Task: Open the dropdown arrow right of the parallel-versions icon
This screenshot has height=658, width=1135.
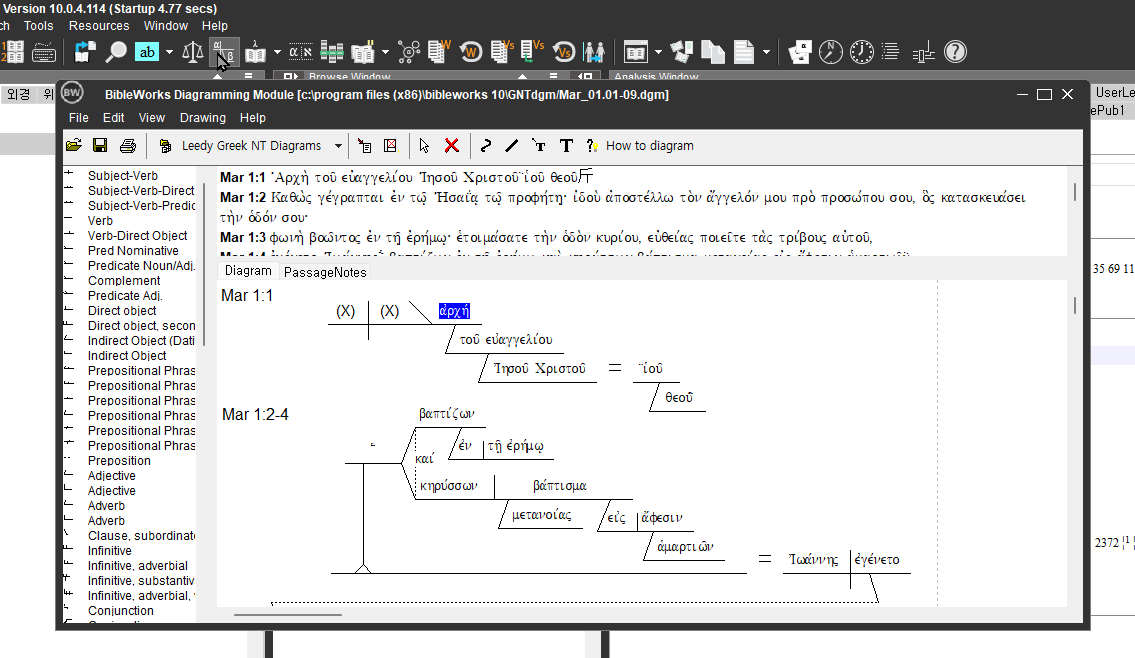Action: point(385,51)
